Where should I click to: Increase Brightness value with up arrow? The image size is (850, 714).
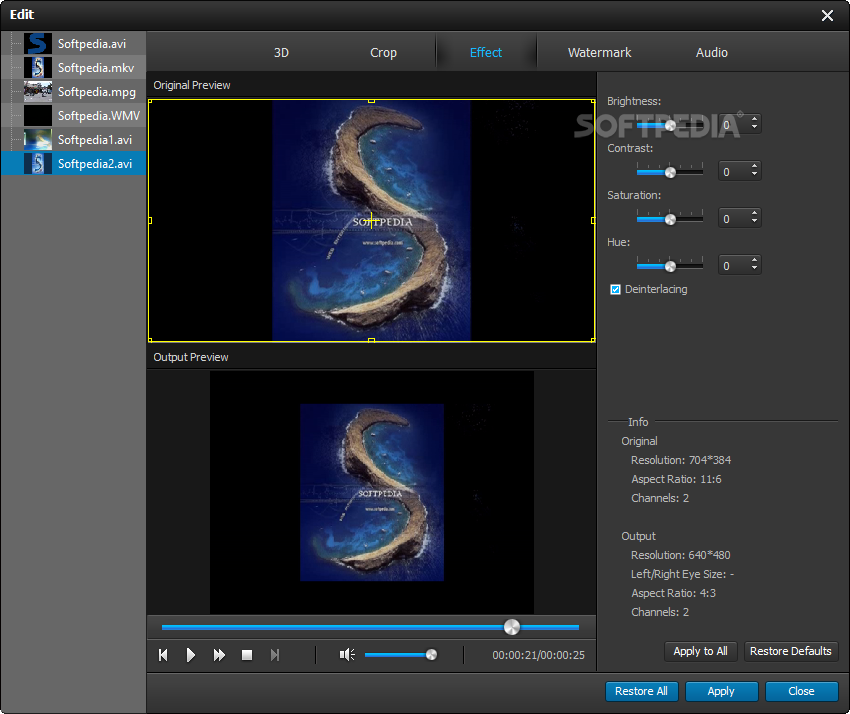tap(754, 120)
